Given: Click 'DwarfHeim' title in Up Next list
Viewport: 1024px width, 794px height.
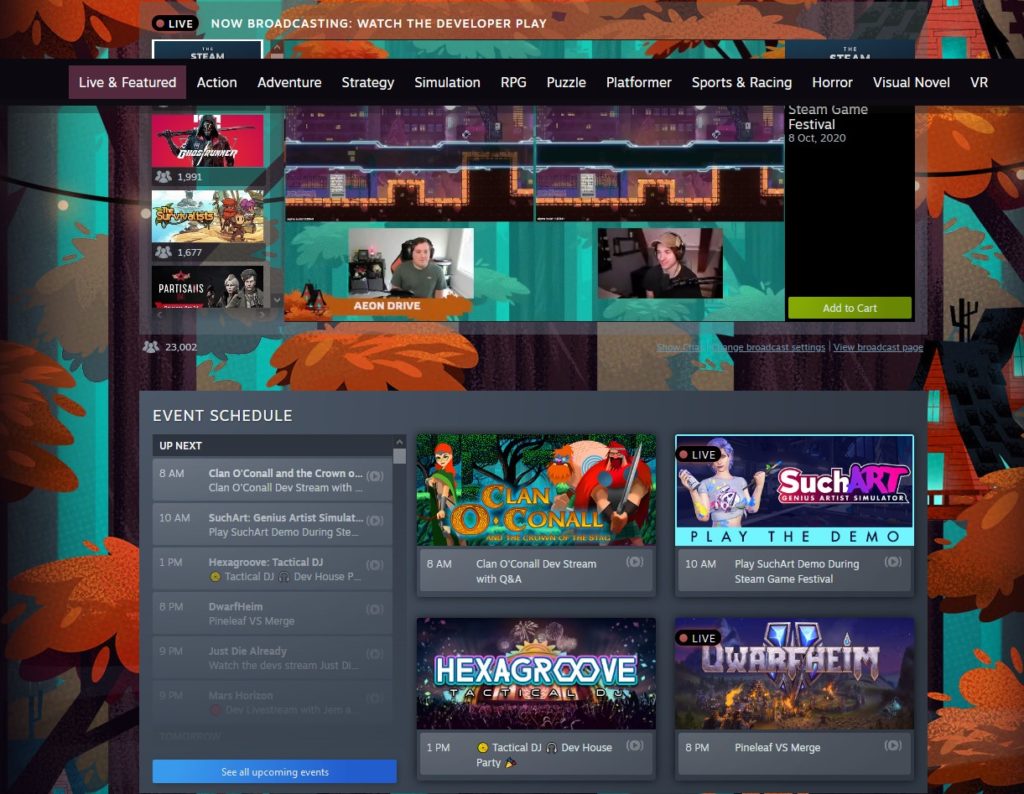Looking at the screenshot, I should pyautogui.click(x=236, y=607).
